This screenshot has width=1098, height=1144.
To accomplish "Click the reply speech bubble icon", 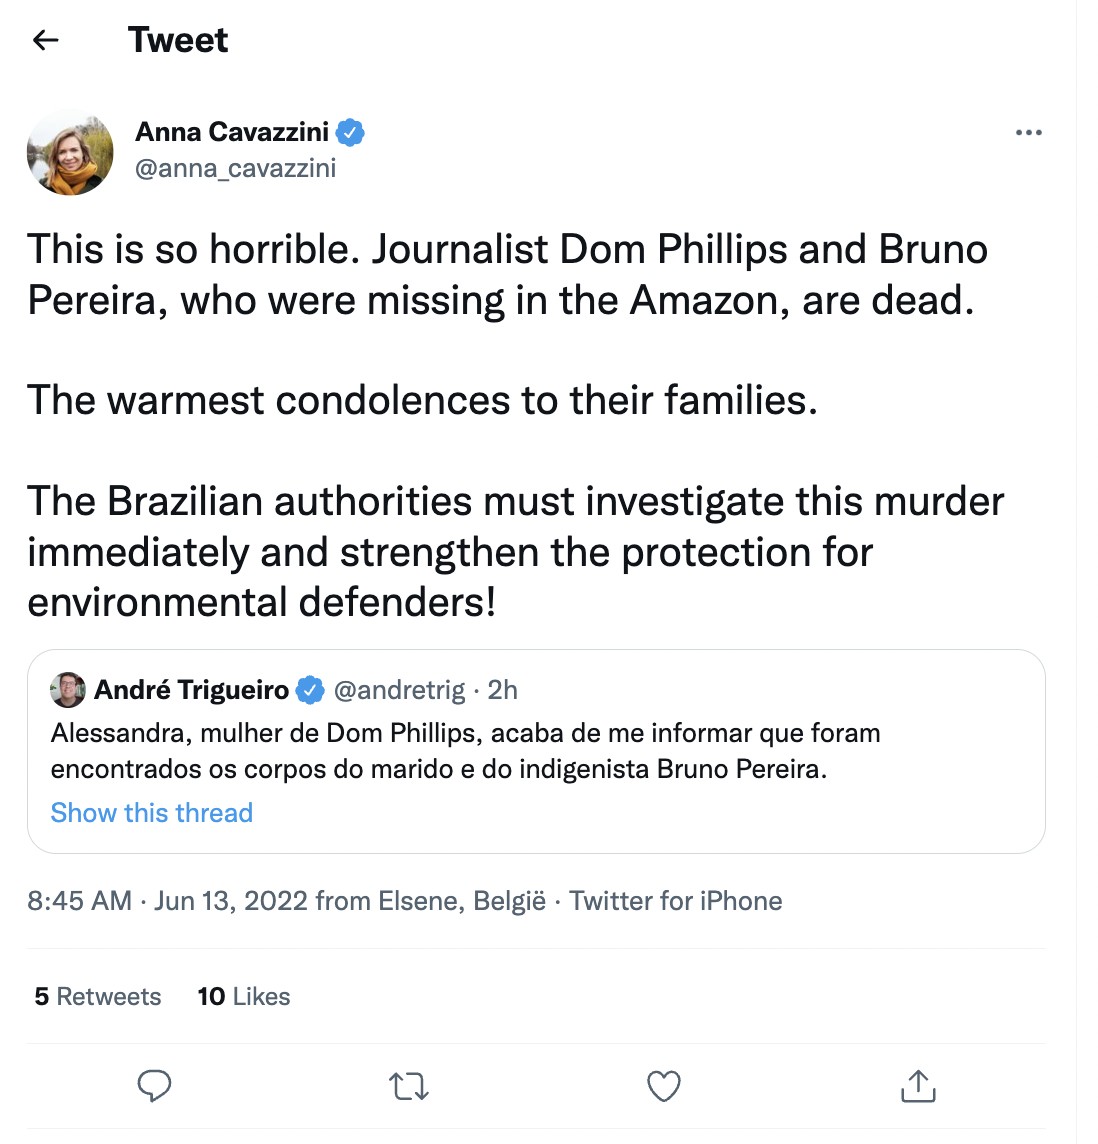I will (x=154, y=1086).
